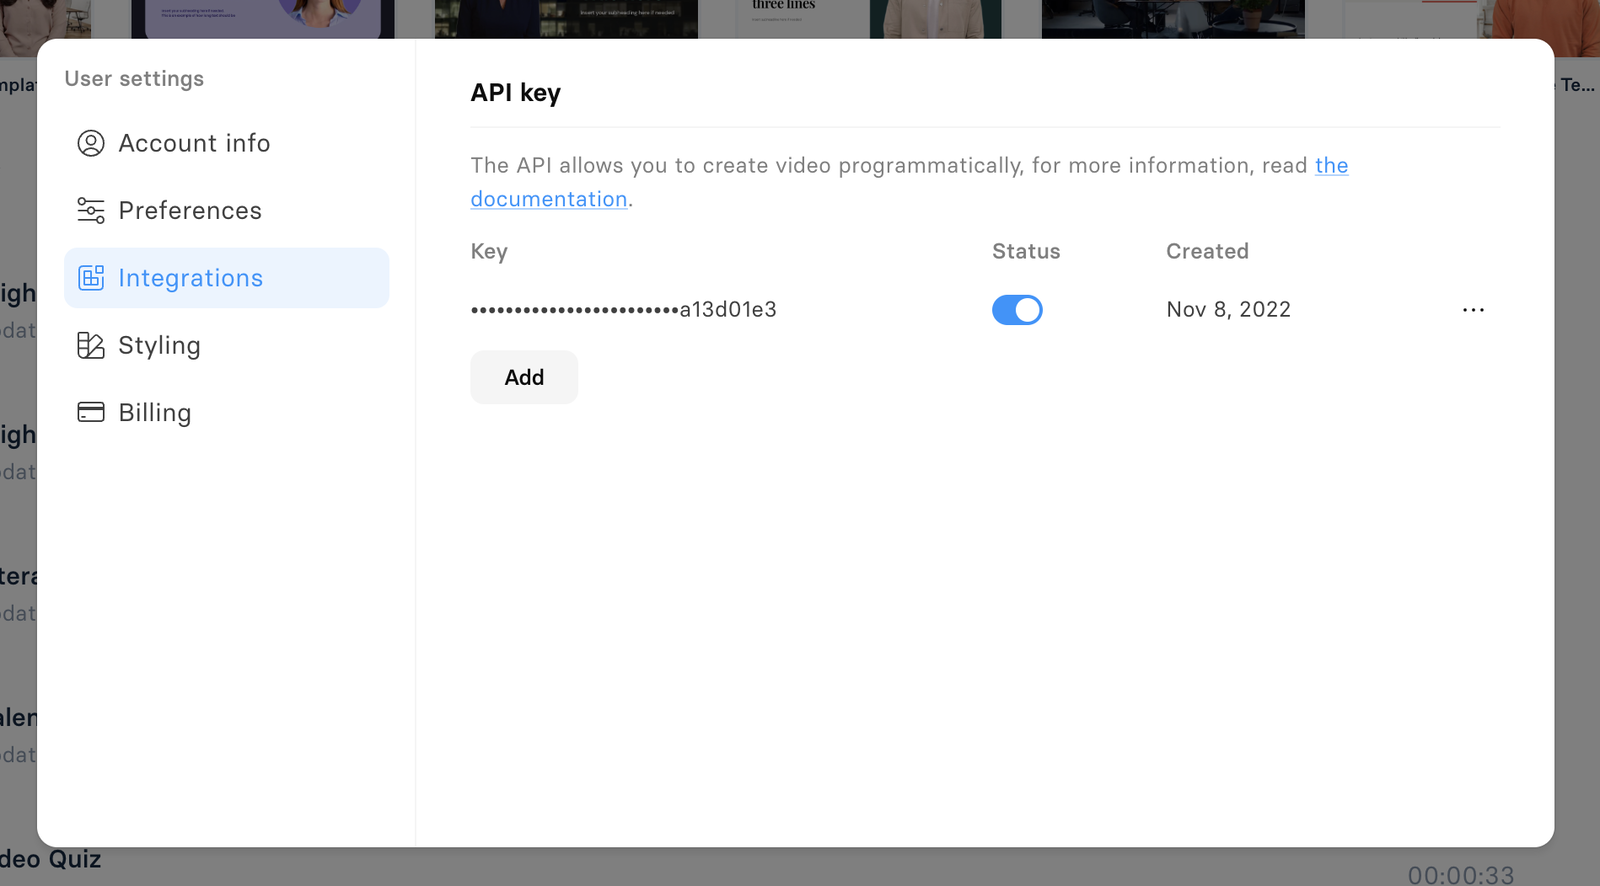Click the Integrations grid icon
Screen dimensions: 1600x886
[91, 278]
